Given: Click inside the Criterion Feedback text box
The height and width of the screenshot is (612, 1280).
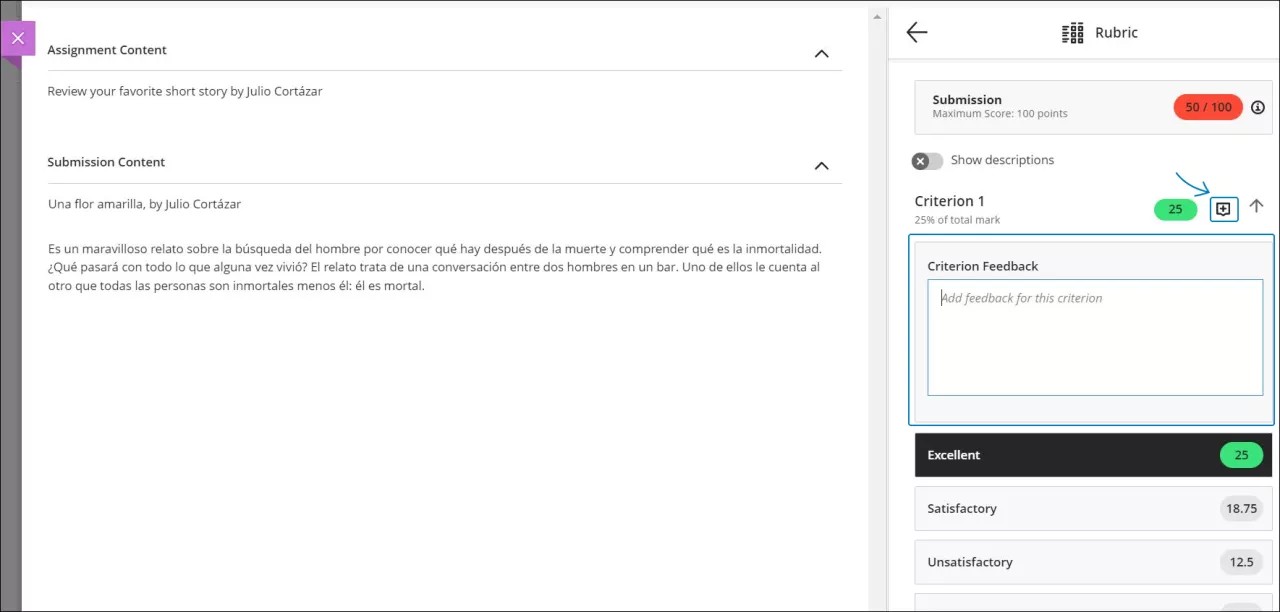Looking at the screenshot, I should coord(1094,337).
